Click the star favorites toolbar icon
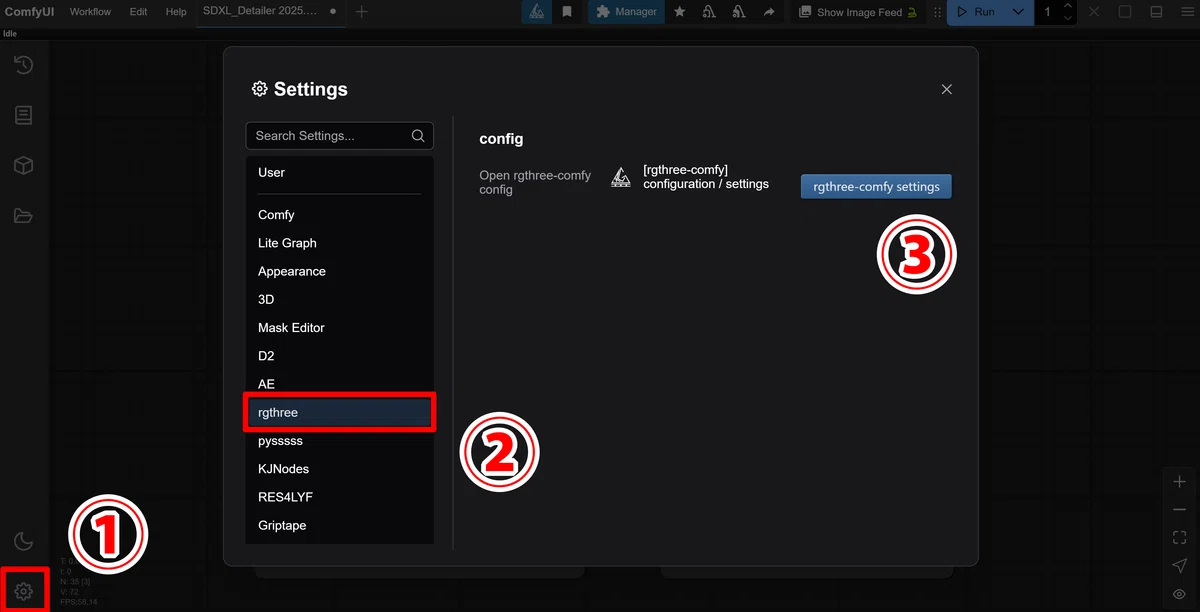This screenshot has width=1200, height=612. pos(680,12)
